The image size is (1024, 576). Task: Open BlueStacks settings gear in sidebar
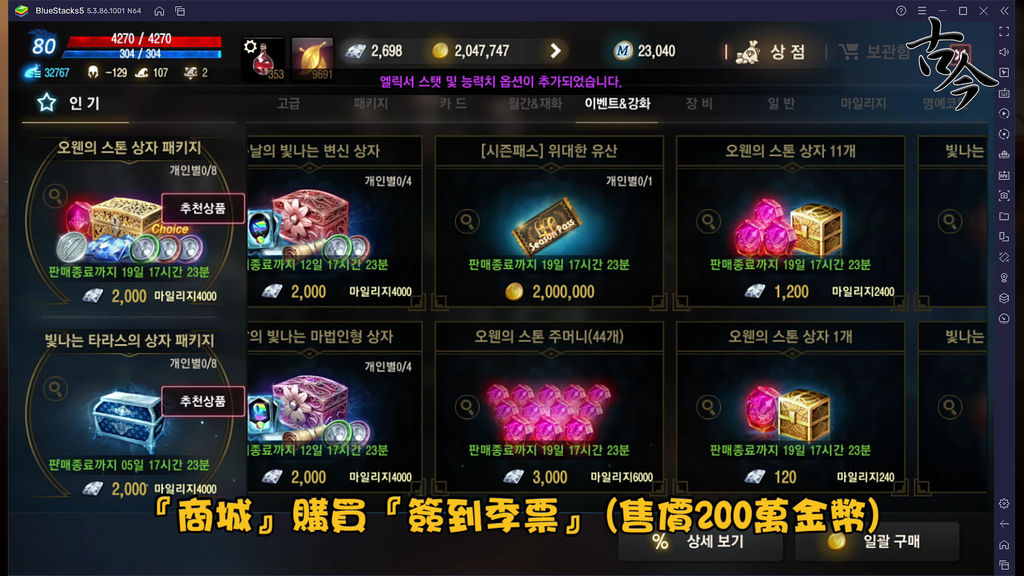1004,504
